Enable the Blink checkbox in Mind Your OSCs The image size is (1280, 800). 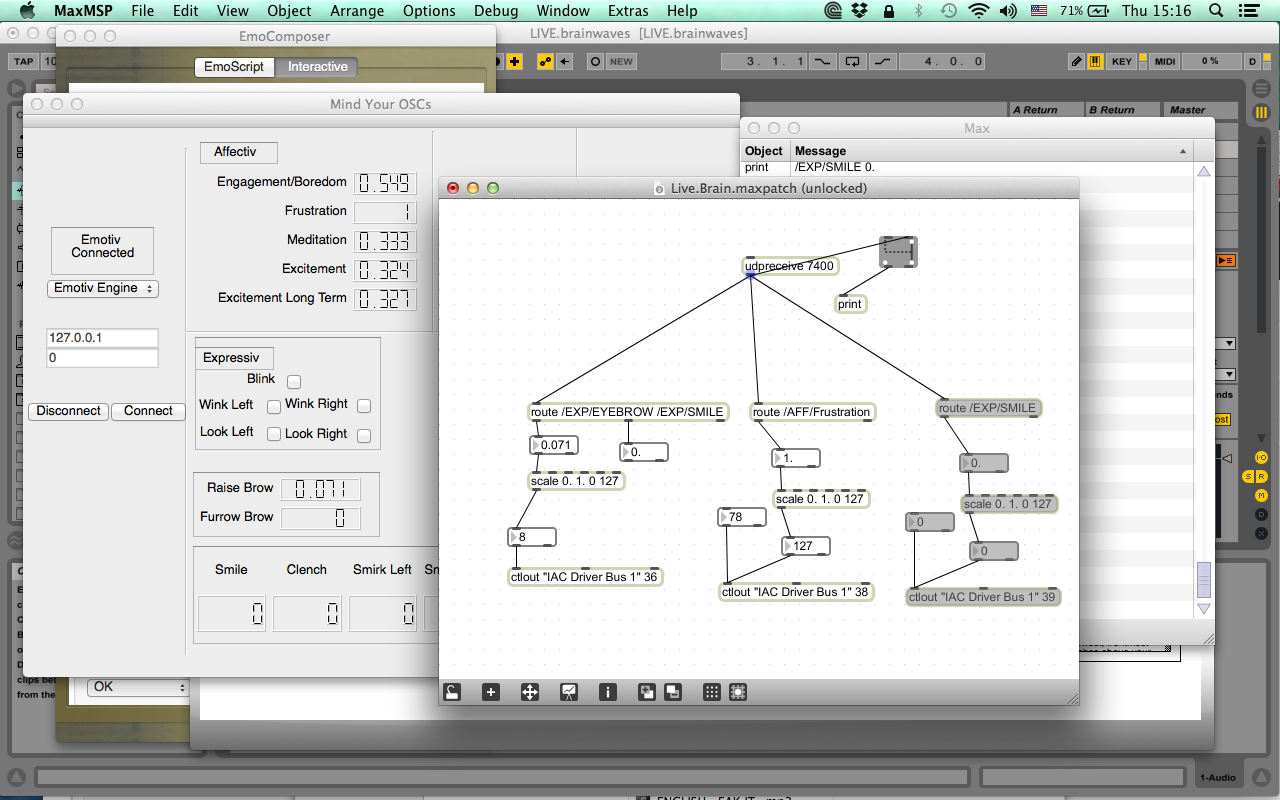click(293, 381)
